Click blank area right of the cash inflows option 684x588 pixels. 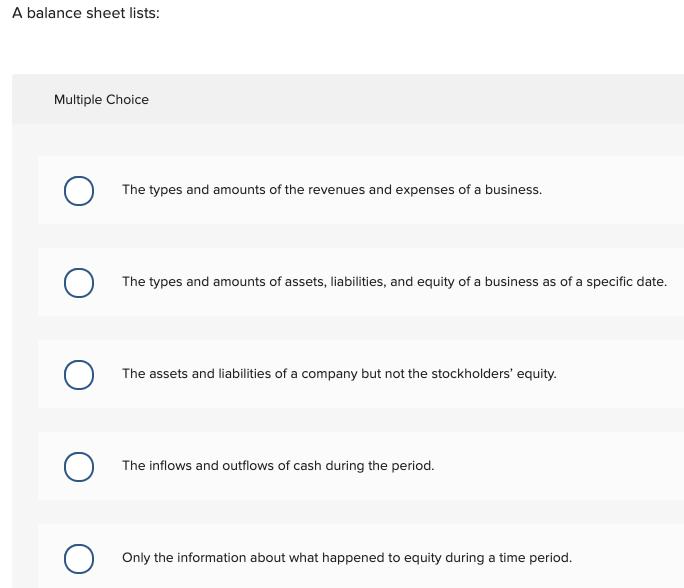560,466
